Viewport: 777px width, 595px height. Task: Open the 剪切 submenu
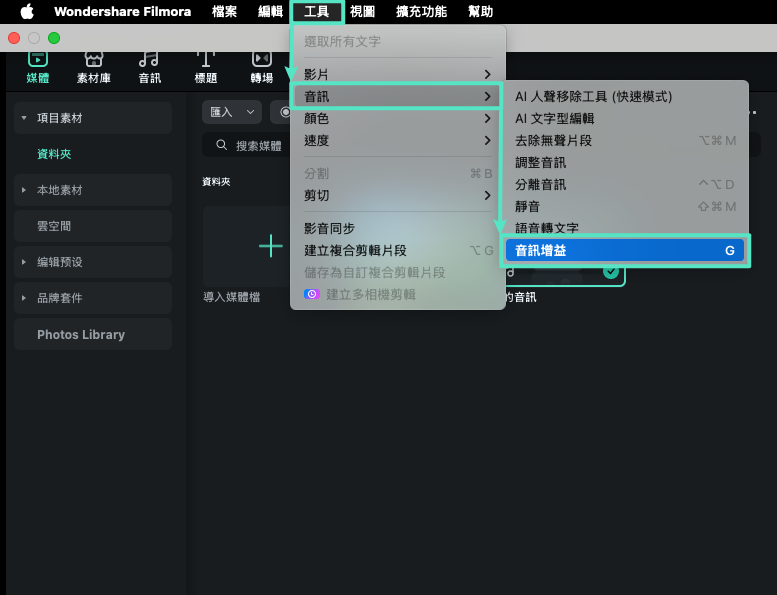(x=397, y=195)
